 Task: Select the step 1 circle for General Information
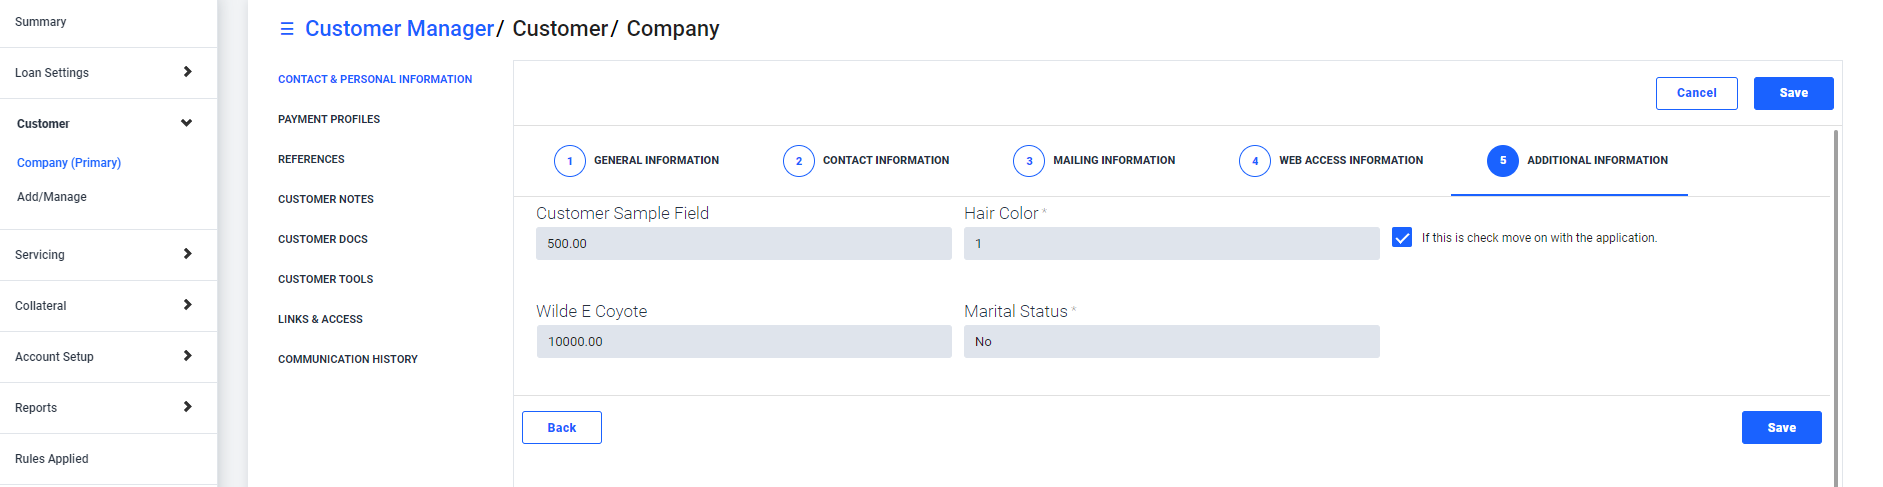click(x=570, y=161)
